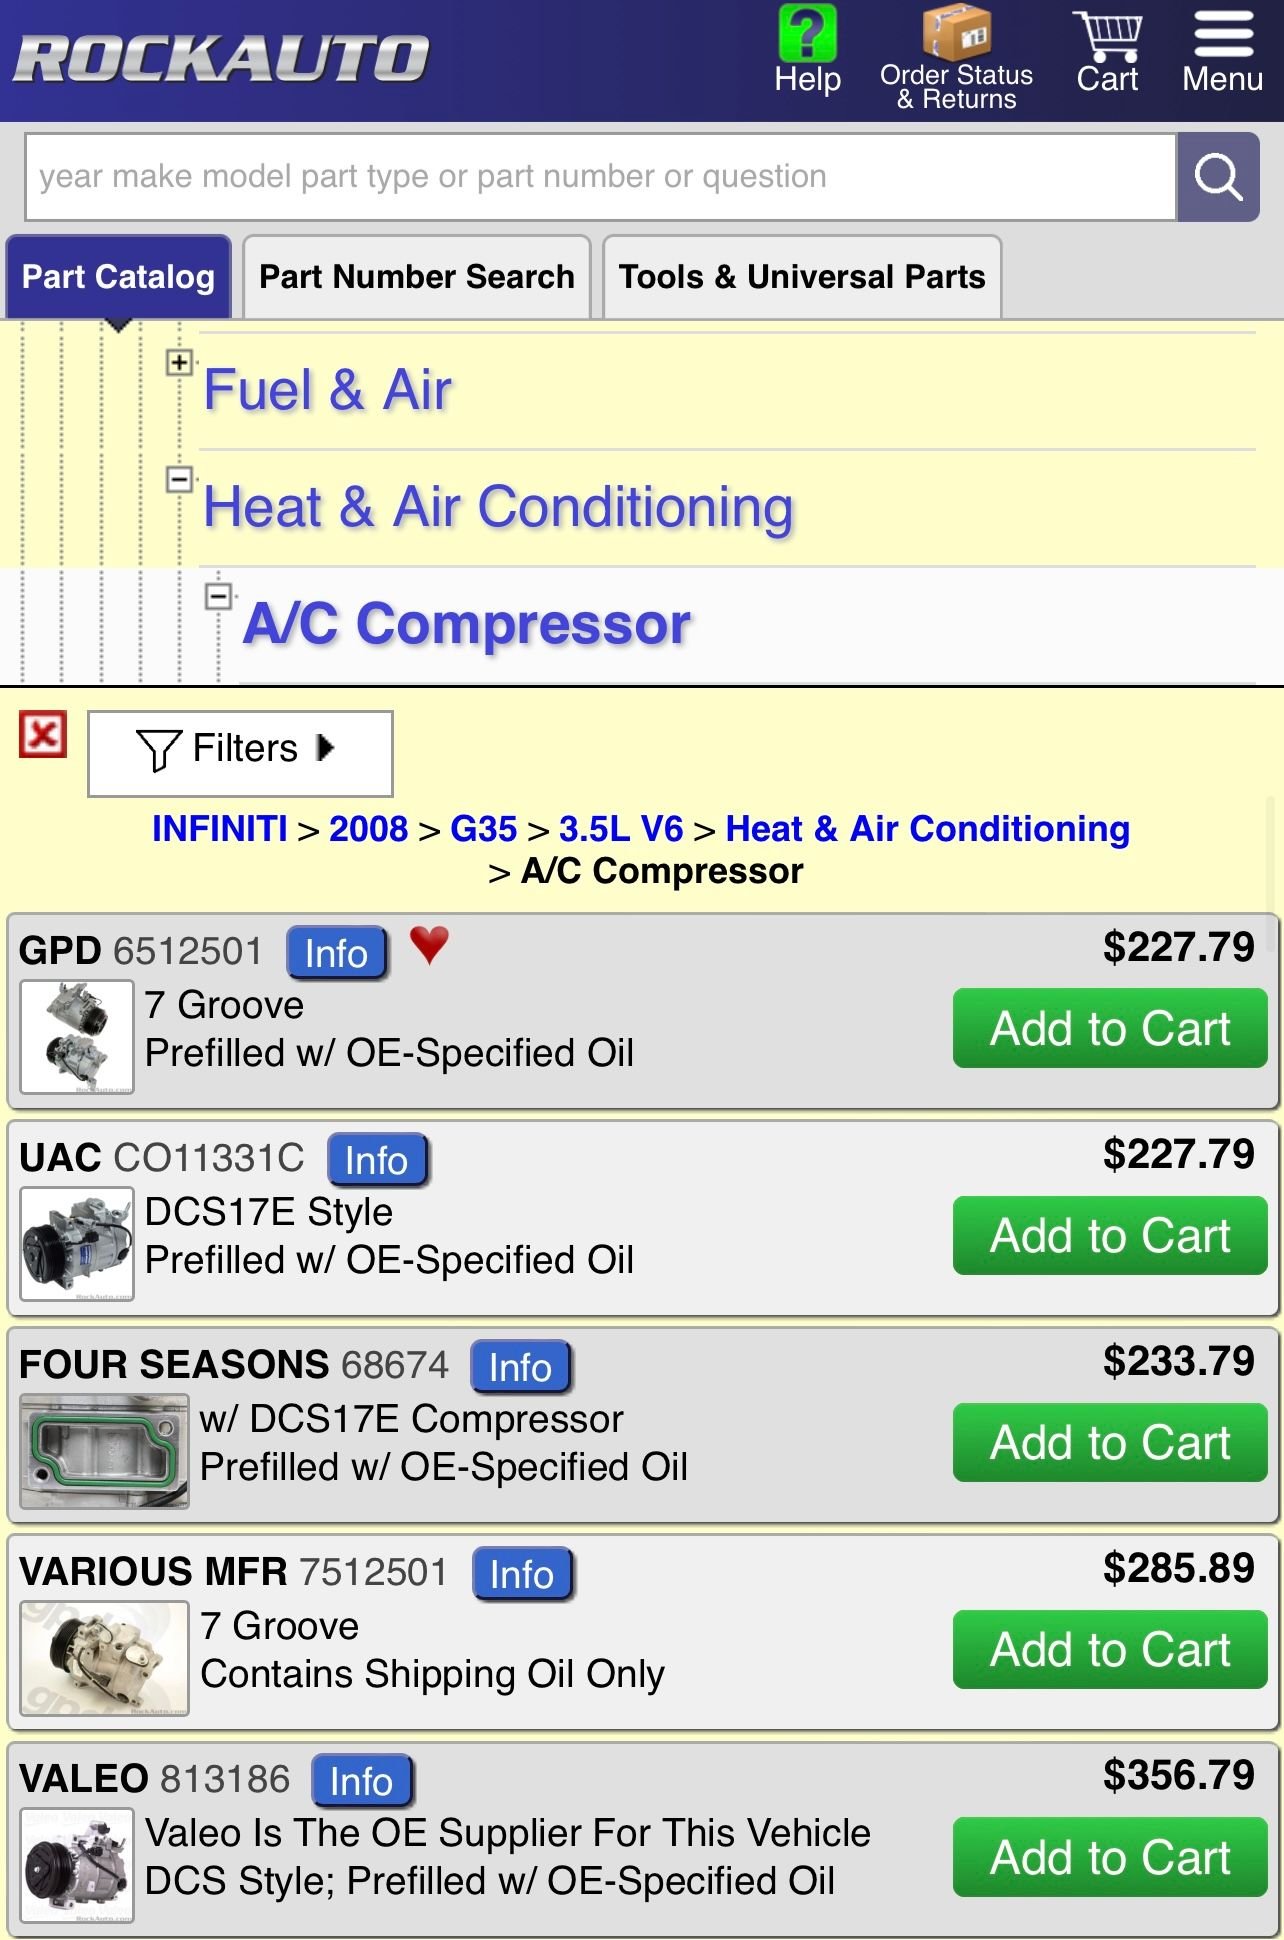Click the red heart on GPD 6512501
The width and height of the screenshot is (1284, 1940).
pyautogui.click(x=429, y=945)
